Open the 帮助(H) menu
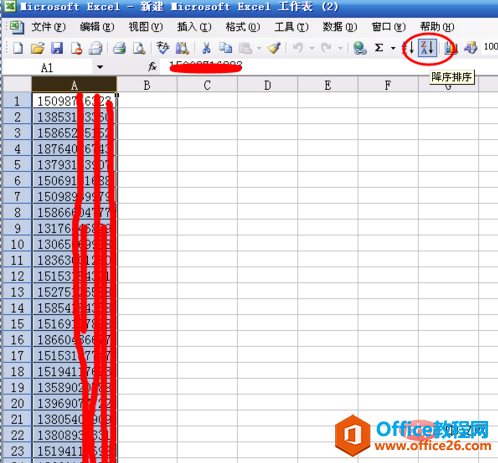 437,27
